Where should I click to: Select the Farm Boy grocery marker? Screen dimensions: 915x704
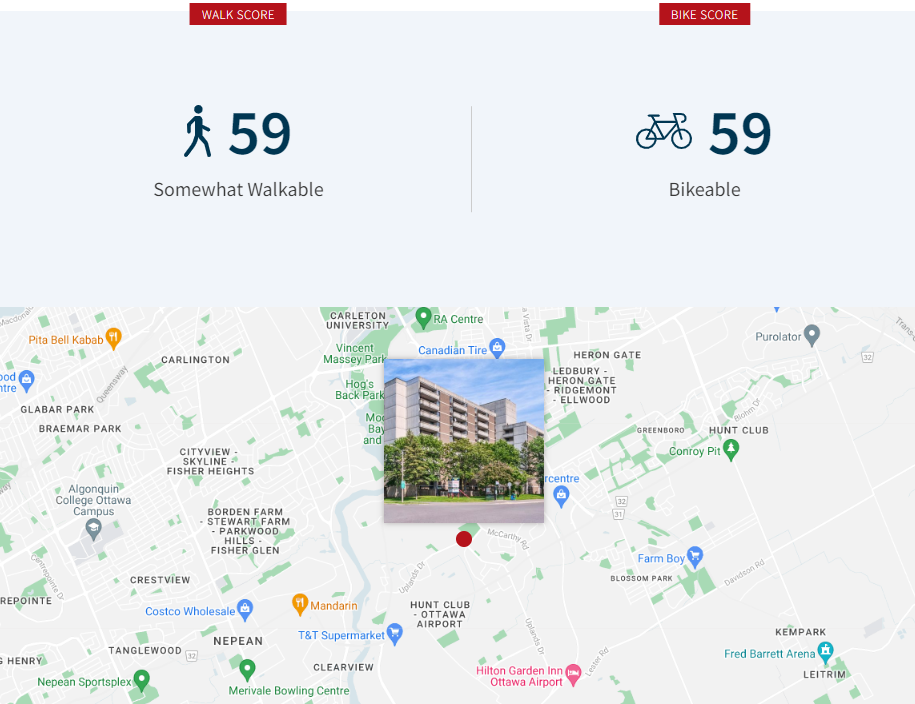click(x=695, y=557)
